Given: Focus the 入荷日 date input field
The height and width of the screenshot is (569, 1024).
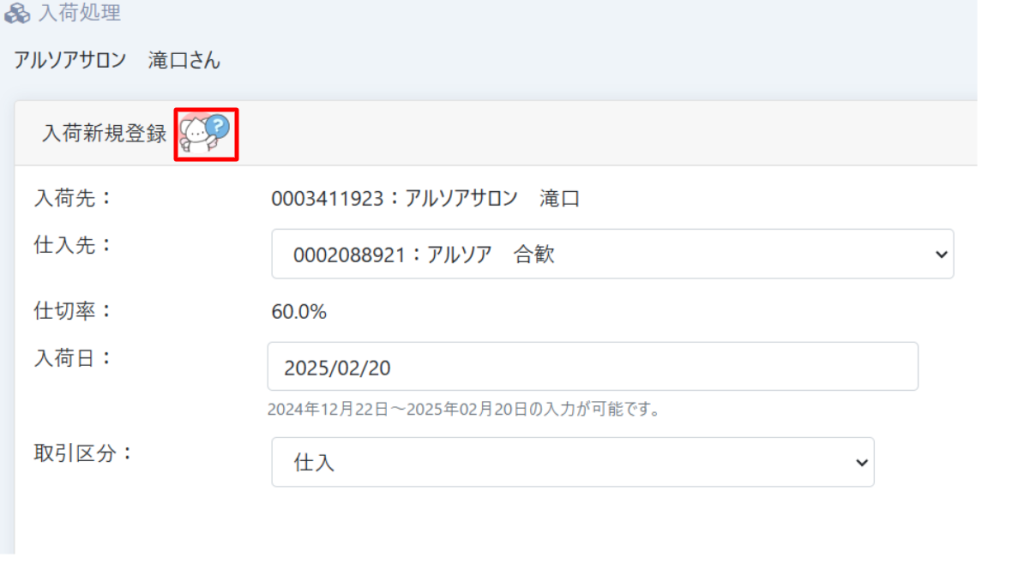Looking at the screenshot, I should pos(592,367).
